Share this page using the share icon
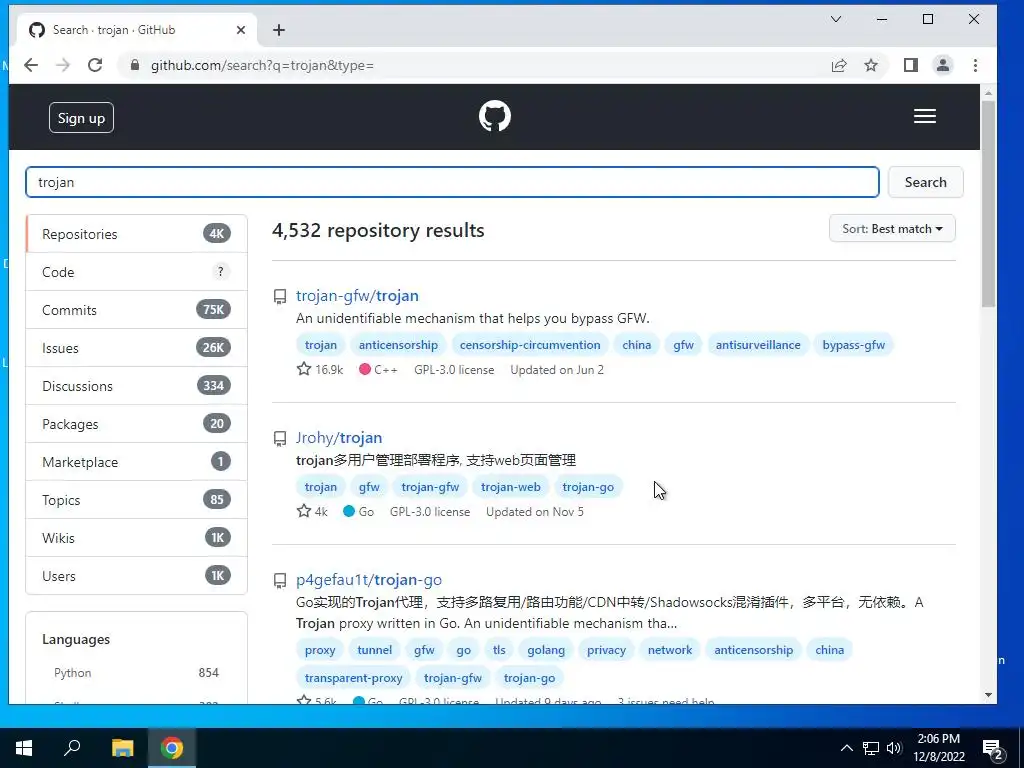This screenshot has width=1024, height=768. (x=839, y=65)
